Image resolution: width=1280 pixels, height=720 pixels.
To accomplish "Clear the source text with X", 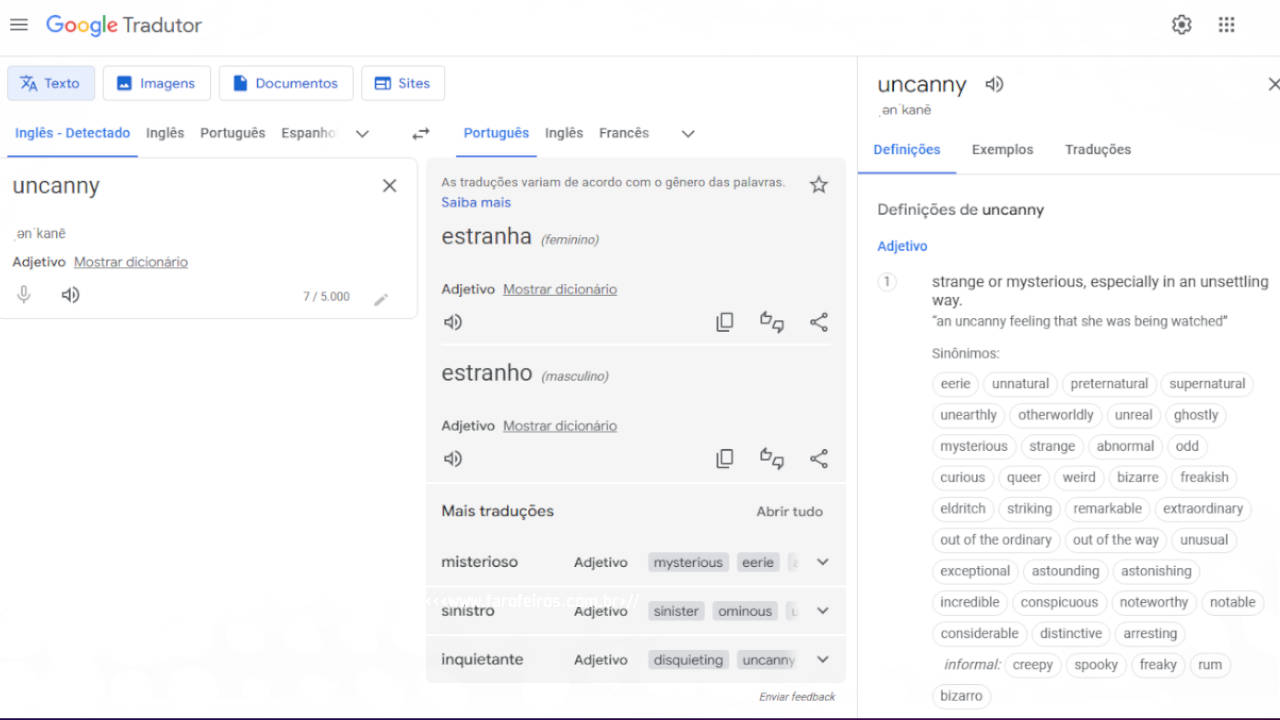I will click(x=390, y=186).
